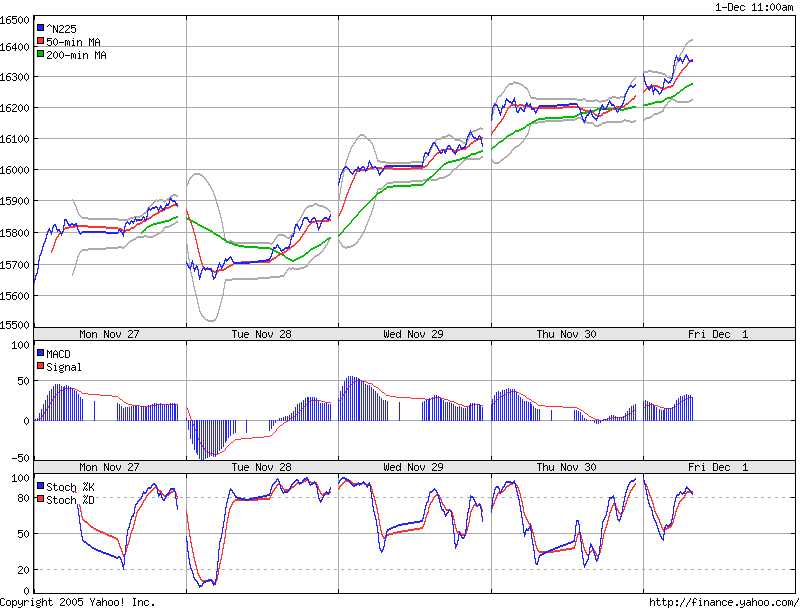Click the 16200 price axis label
The height and width of the screenshot is (608, 800).
(x=15, y=108)
